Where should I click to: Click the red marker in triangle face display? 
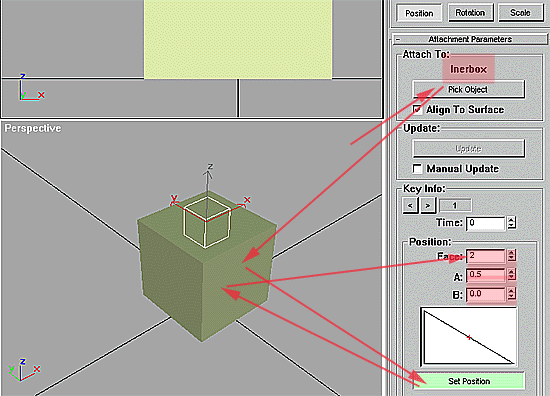point(469,338)
